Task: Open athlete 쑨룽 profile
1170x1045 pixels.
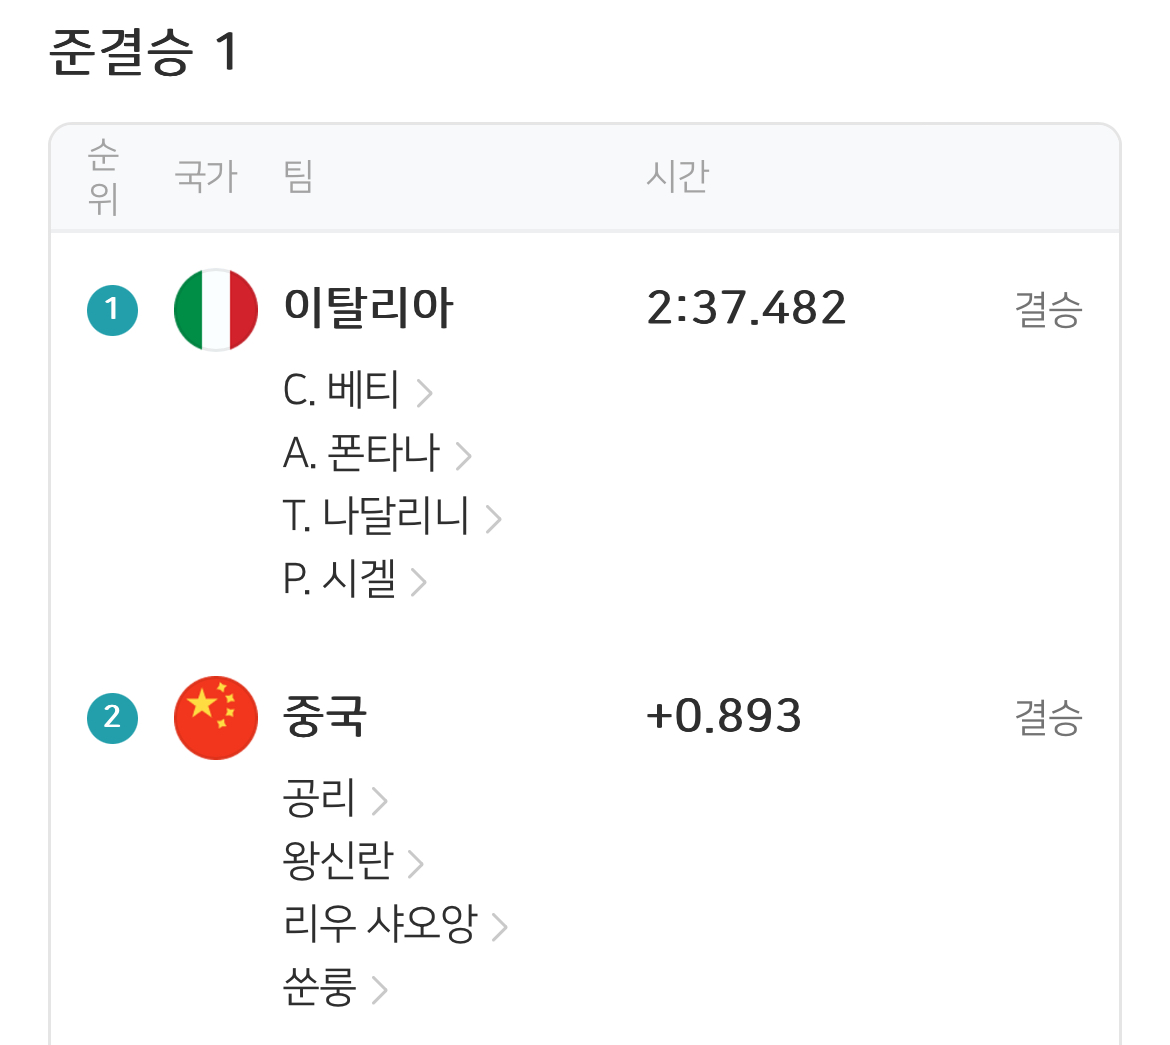Action: point(320,989)
